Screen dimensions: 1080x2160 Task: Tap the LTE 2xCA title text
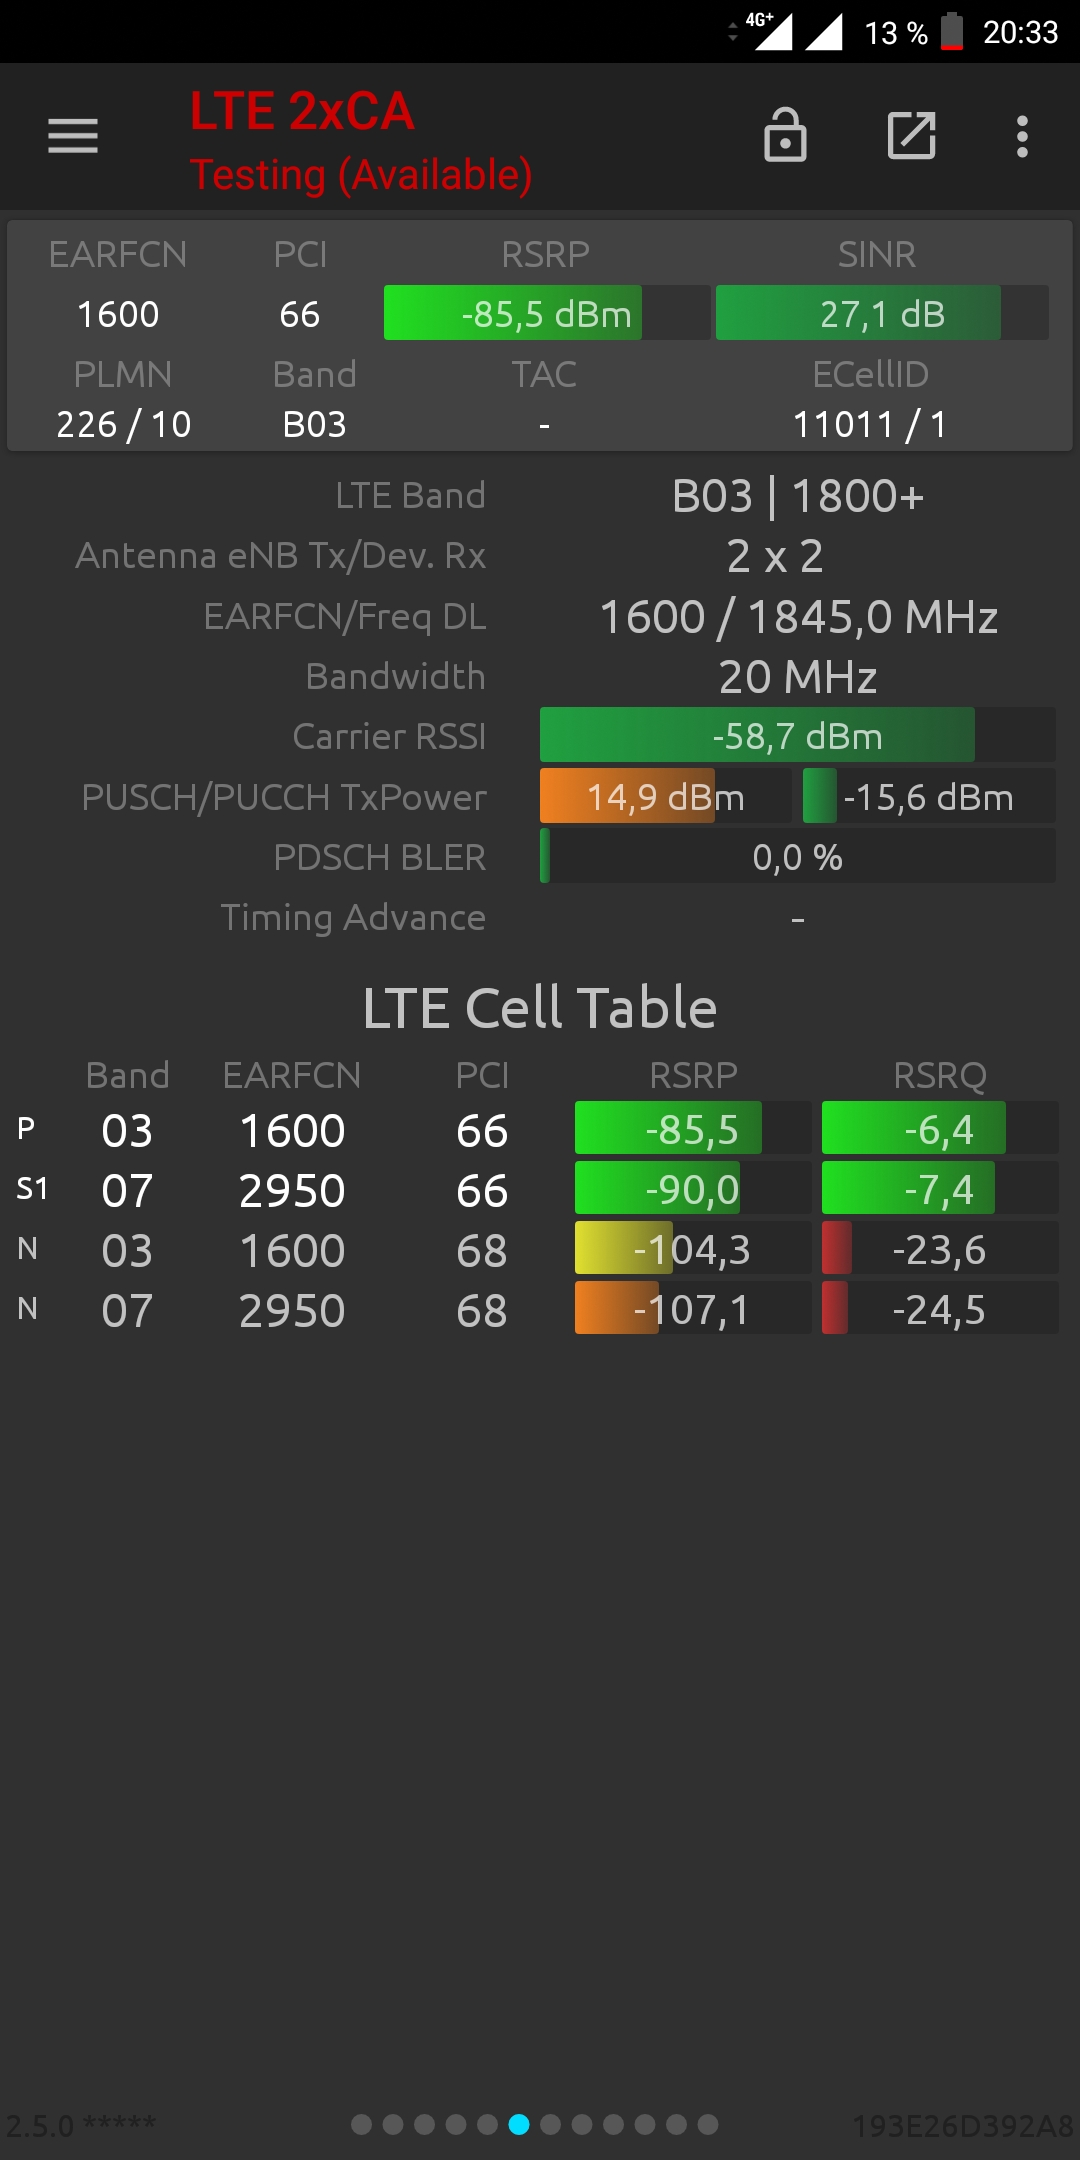tap(302, 111)
